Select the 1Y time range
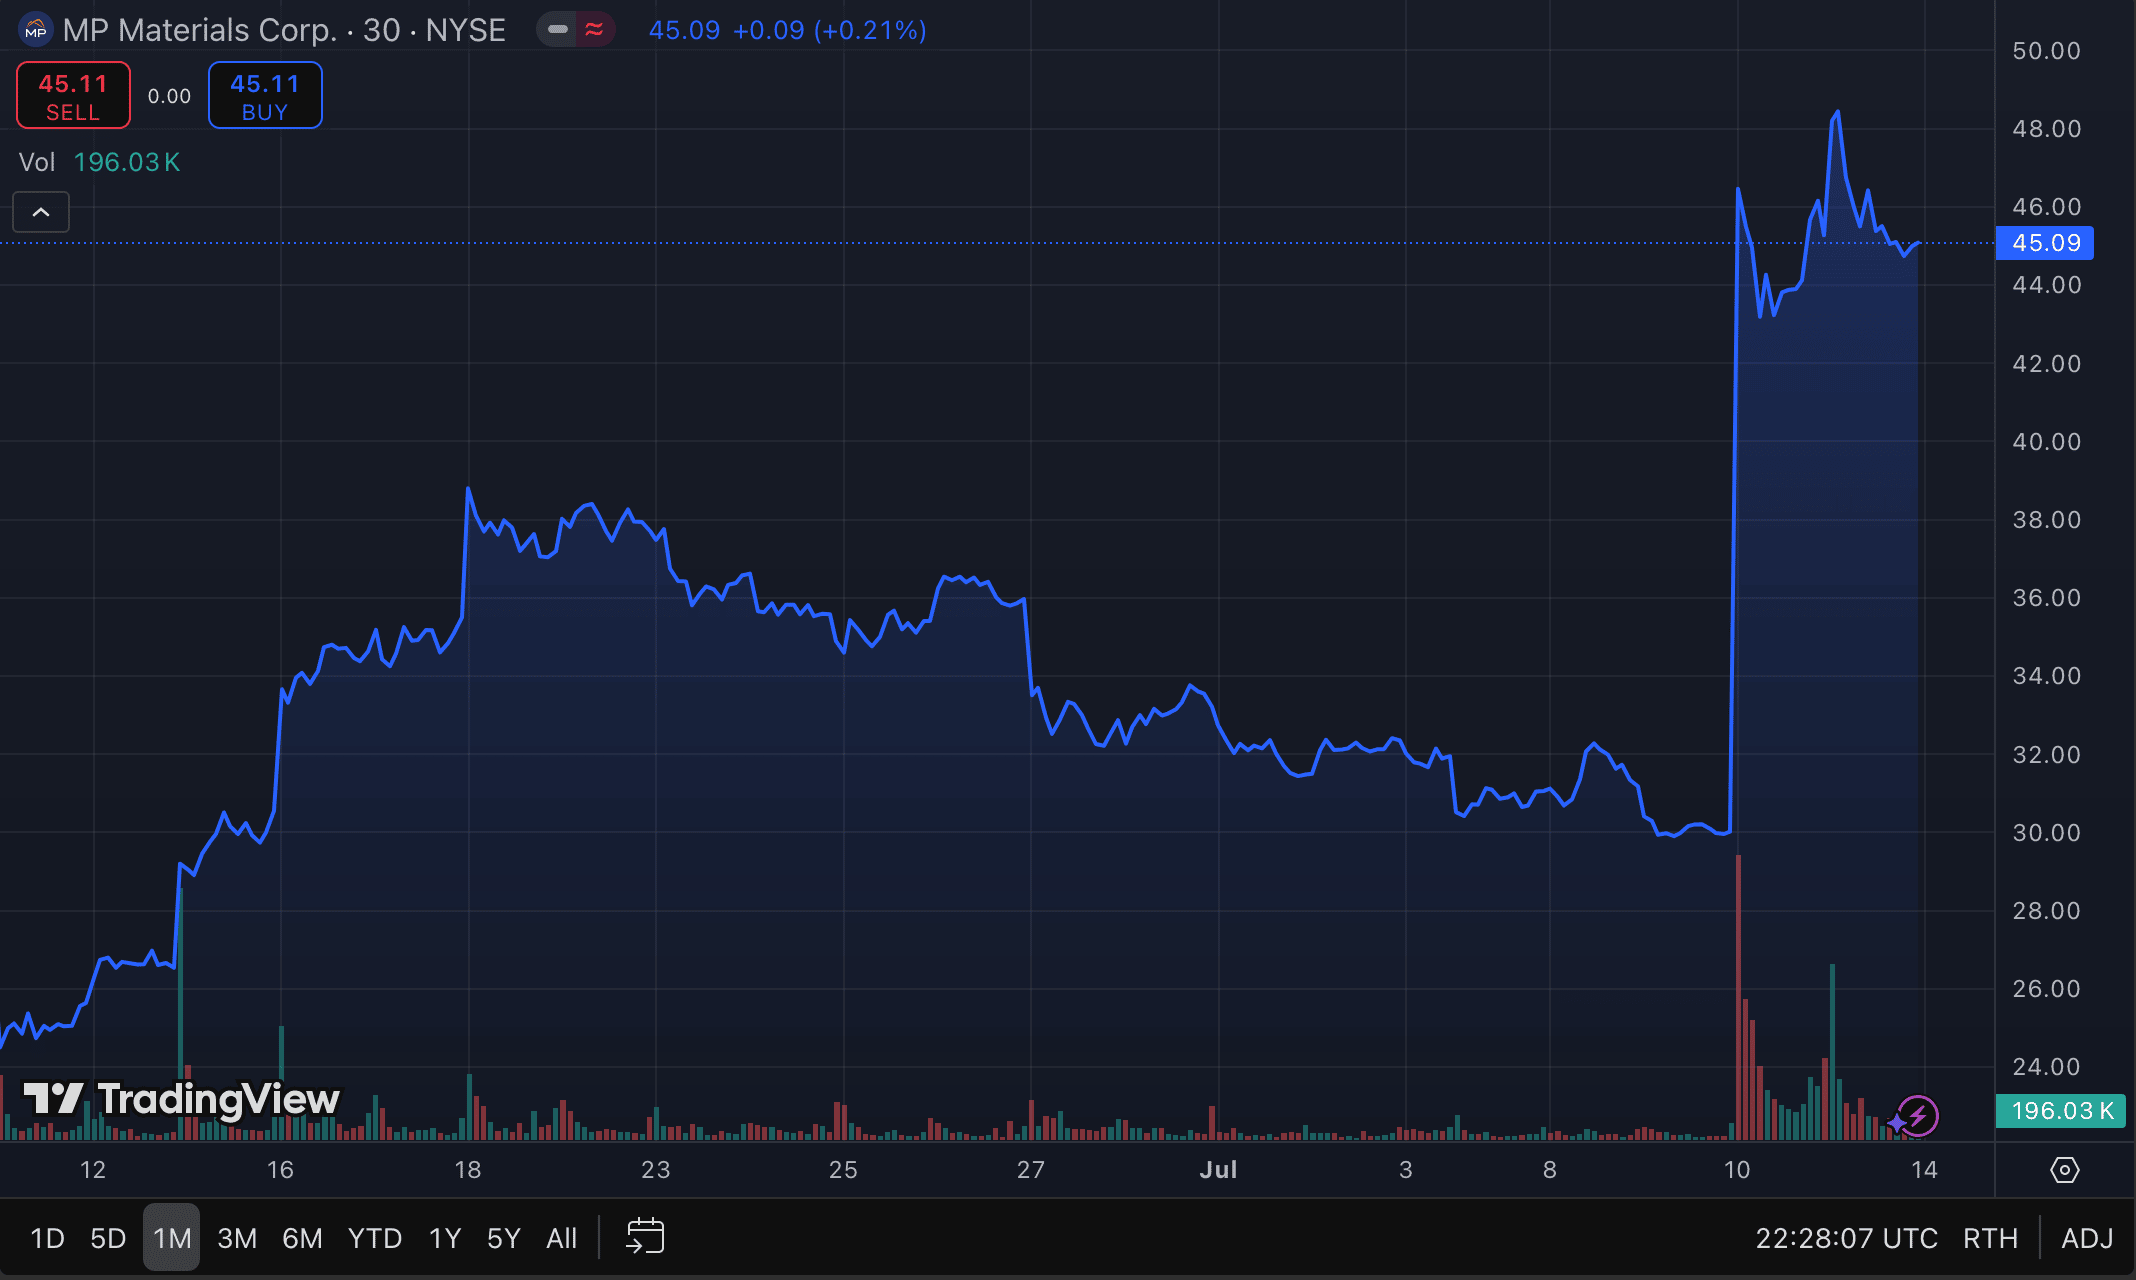Screen dimensions: 2136x1280 click(445, 1238)
